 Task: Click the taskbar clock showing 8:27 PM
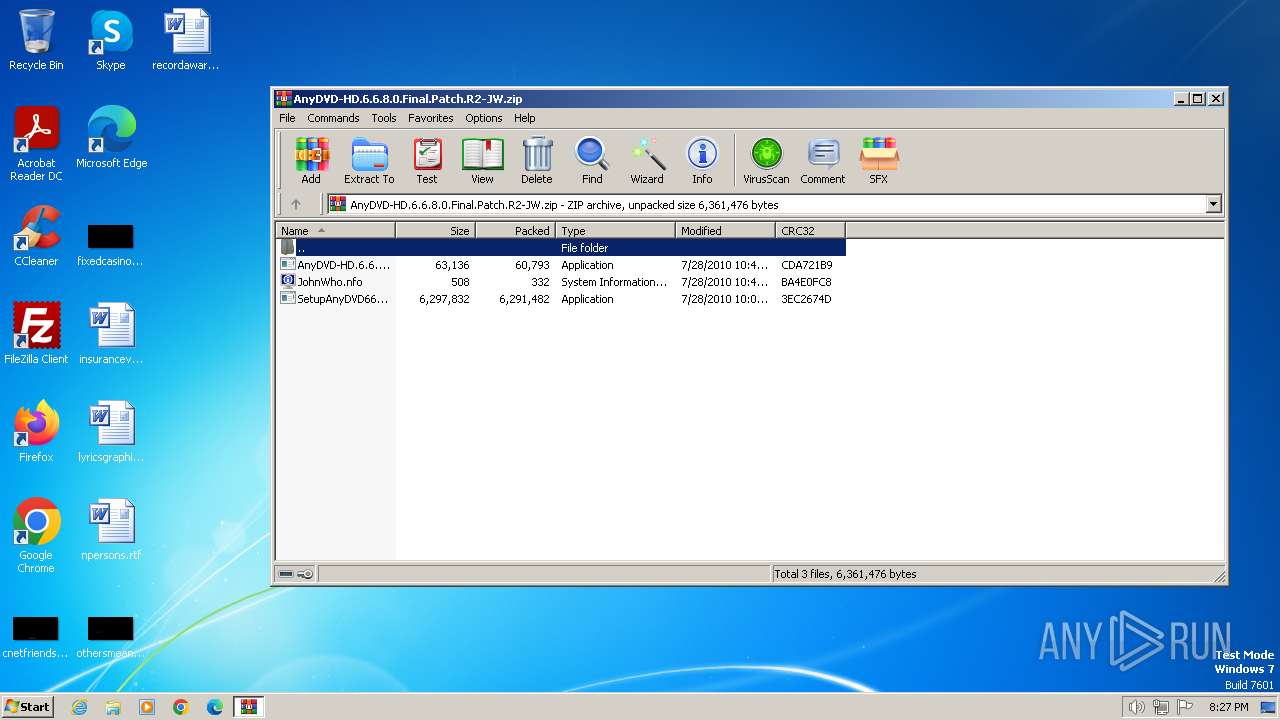pos(1228,707)
